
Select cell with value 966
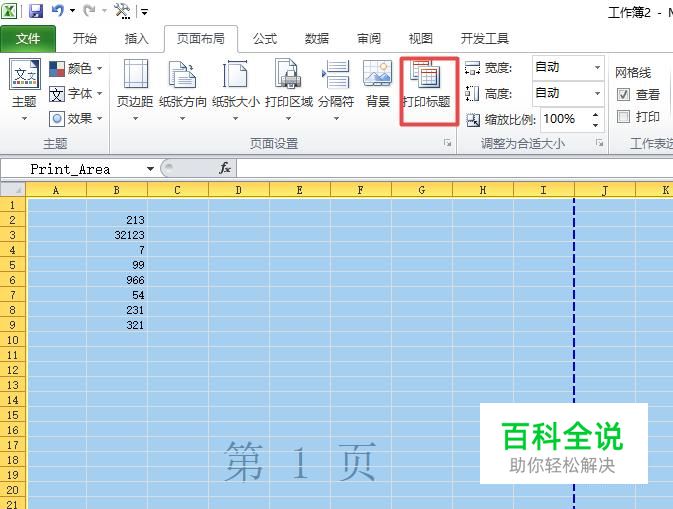point(117,280)
